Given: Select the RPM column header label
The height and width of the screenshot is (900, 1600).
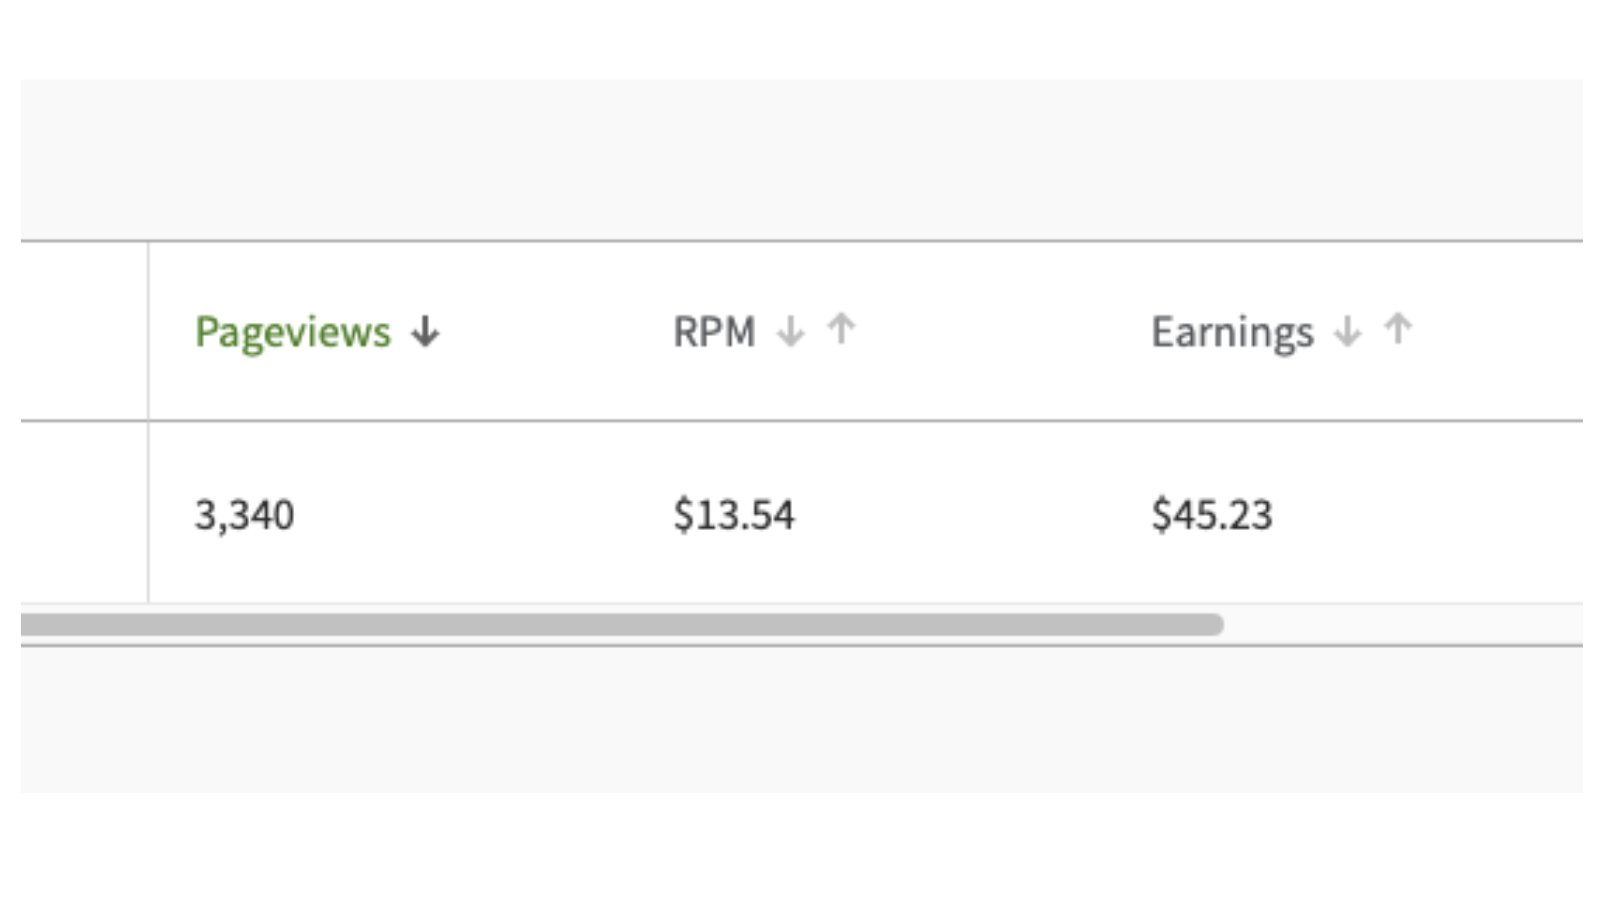Looking at the screenshot, I should click(x=714, y=332).
